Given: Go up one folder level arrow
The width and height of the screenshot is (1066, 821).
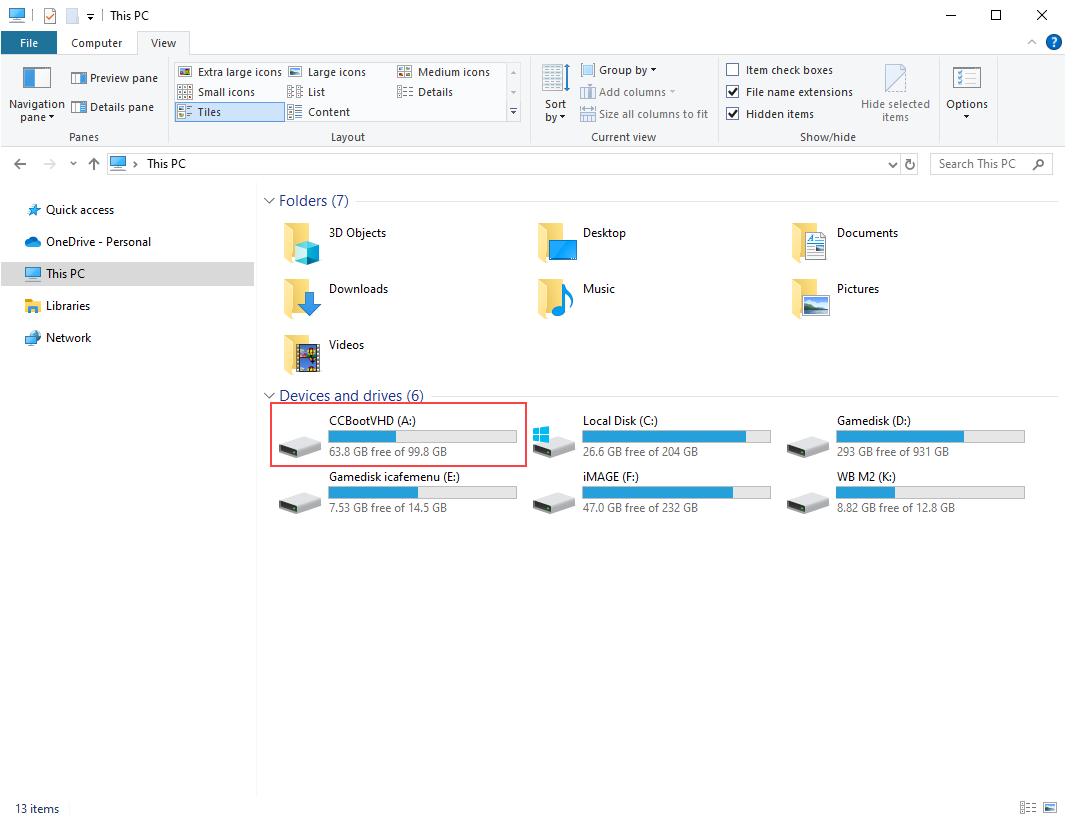Looking at the screenshot, I should point(94,164).
